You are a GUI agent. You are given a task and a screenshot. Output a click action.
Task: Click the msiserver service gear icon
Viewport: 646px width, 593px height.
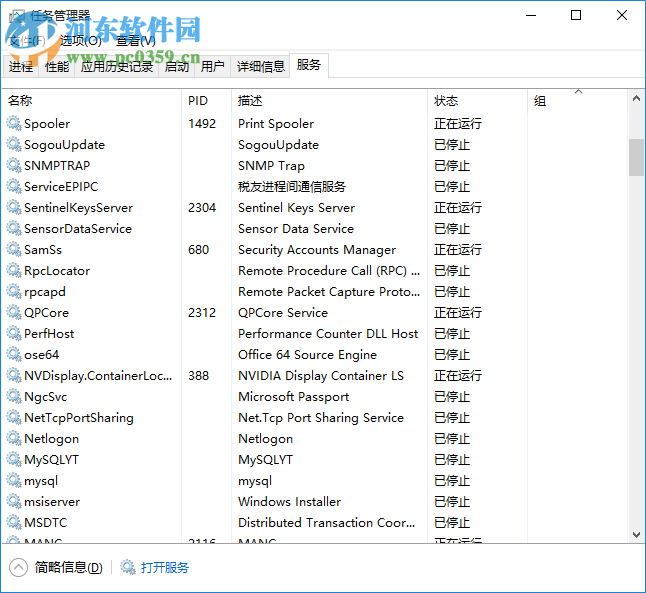click(x=14, y=502)
